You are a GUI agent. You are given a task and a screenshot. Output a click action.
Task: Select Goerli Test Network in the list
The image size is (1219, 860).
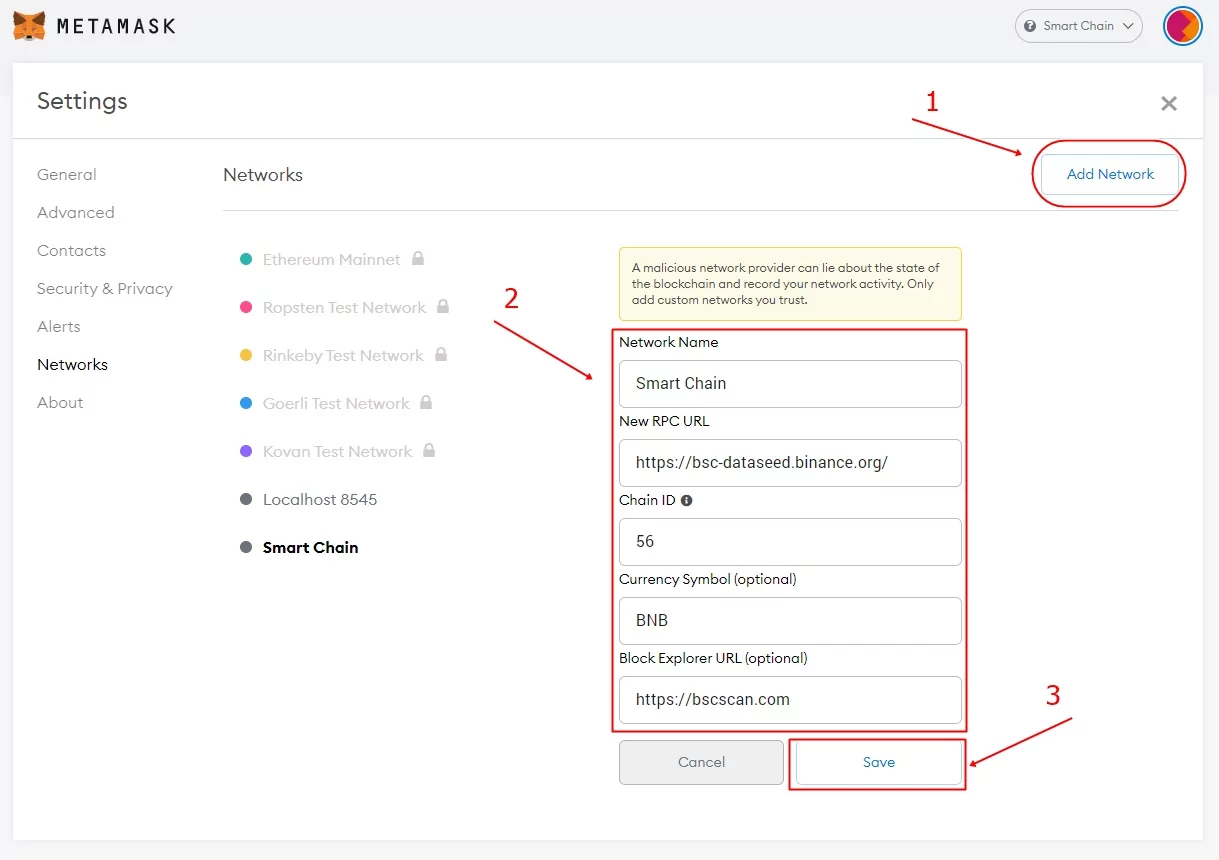[336, 403]
